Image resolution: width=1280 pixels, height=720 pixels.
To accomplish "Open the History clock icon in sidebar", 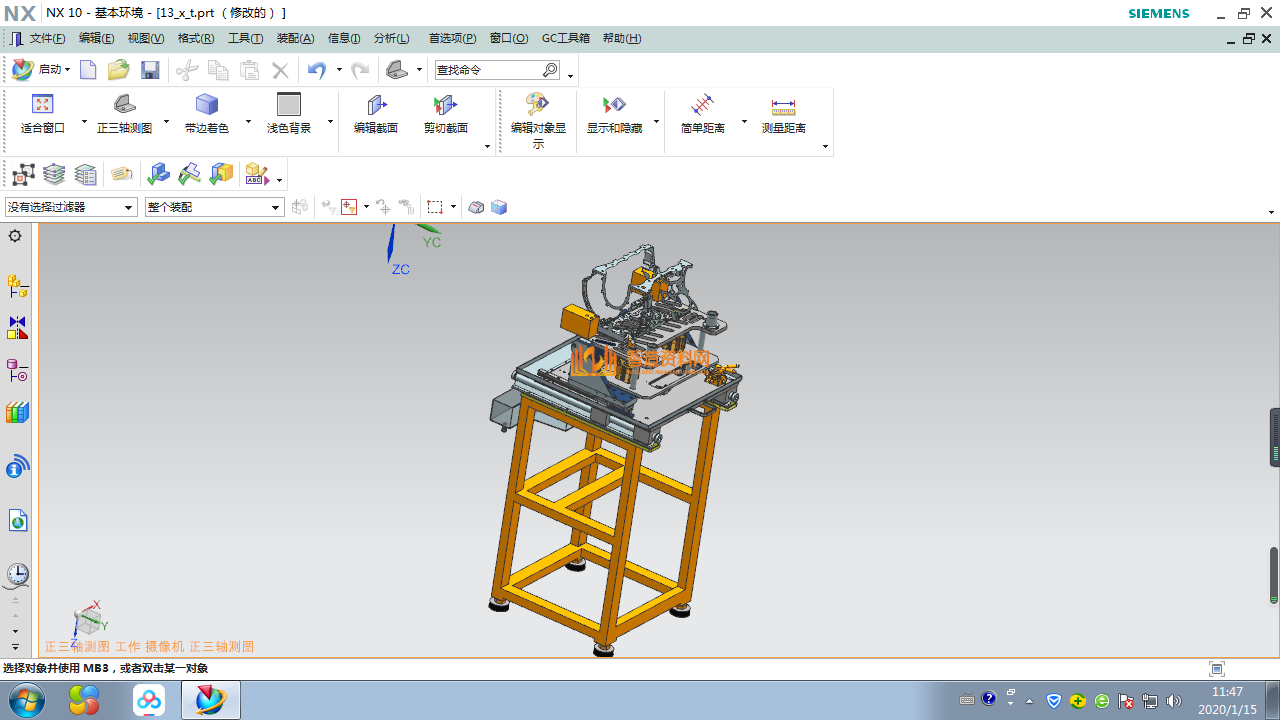I will pyautogui.click(x=17, y=574).
